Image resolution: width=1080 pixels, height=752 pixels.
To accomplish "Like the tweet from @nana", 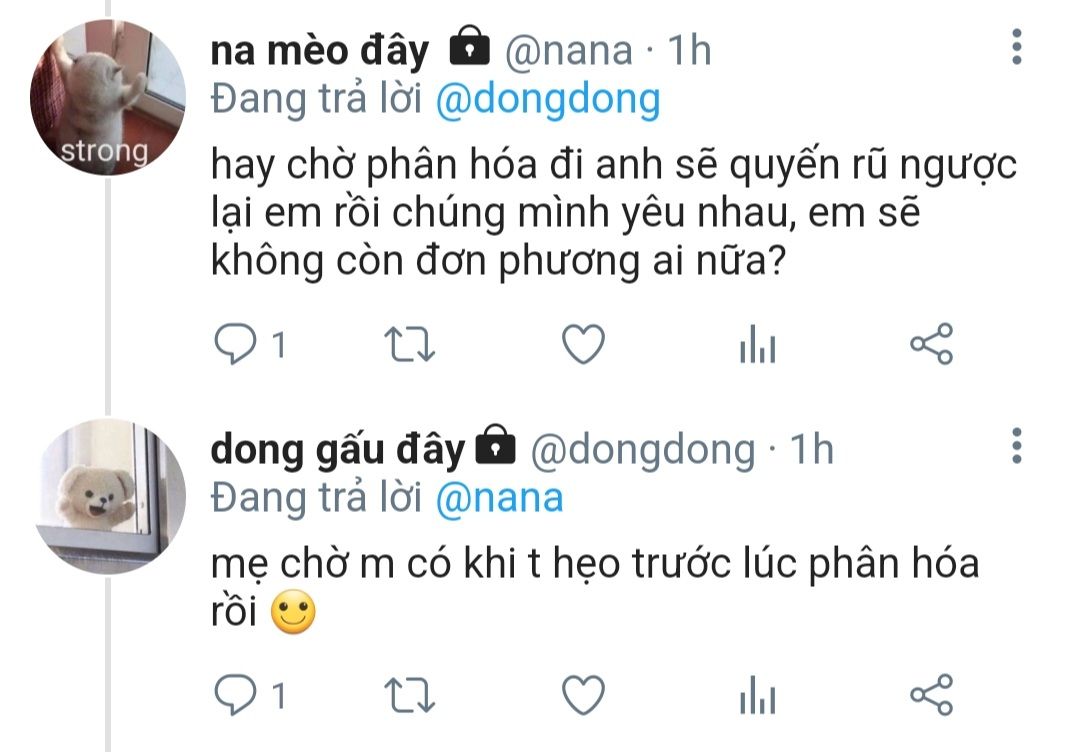I will 583,344.
